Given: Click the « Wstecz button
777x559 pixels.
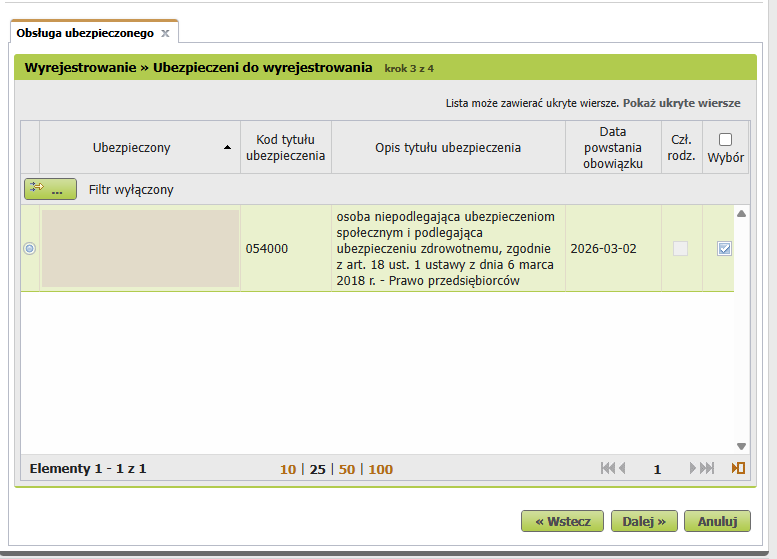Looking at the screenshot, I should pyautogui.click(x=562, y=521).
